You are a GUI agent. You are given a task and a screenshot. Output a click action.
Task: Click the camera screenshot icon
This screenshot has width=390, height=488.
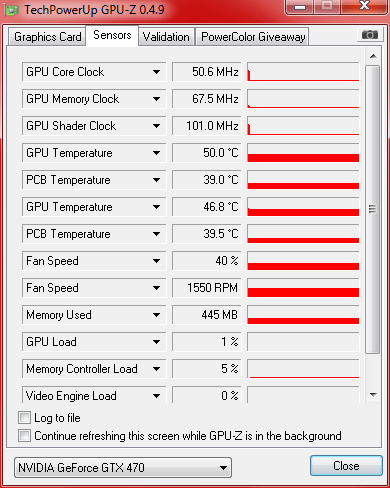pyautogui.click(x=370, y=35)
